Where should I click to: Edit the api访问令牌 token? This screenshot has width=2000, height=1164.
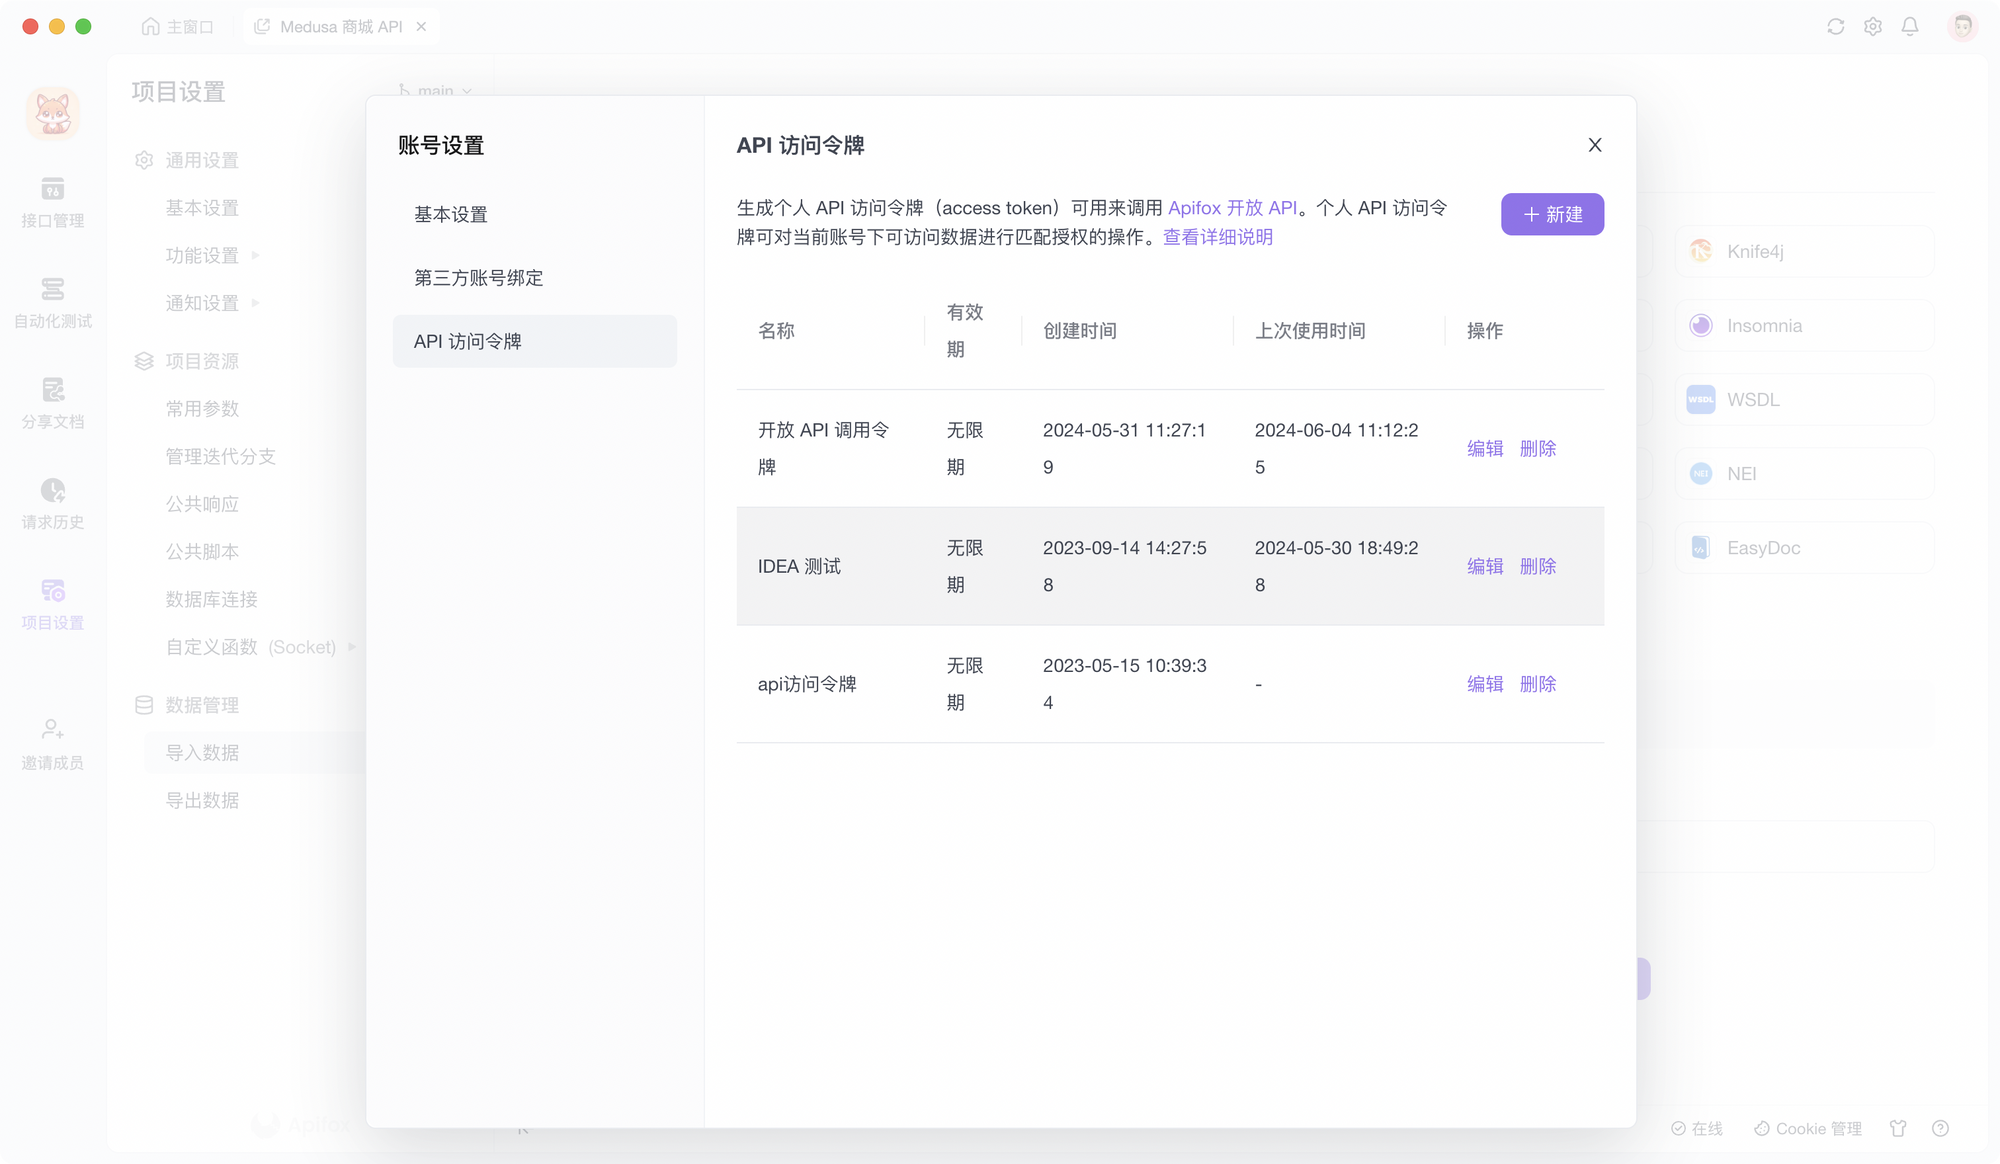pyautogui.click(x=1485, y=684)
